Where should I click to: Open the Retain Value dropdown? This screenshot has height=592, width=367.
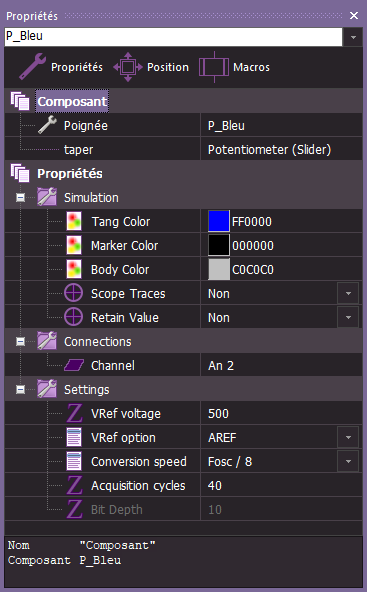coord(348,318)
